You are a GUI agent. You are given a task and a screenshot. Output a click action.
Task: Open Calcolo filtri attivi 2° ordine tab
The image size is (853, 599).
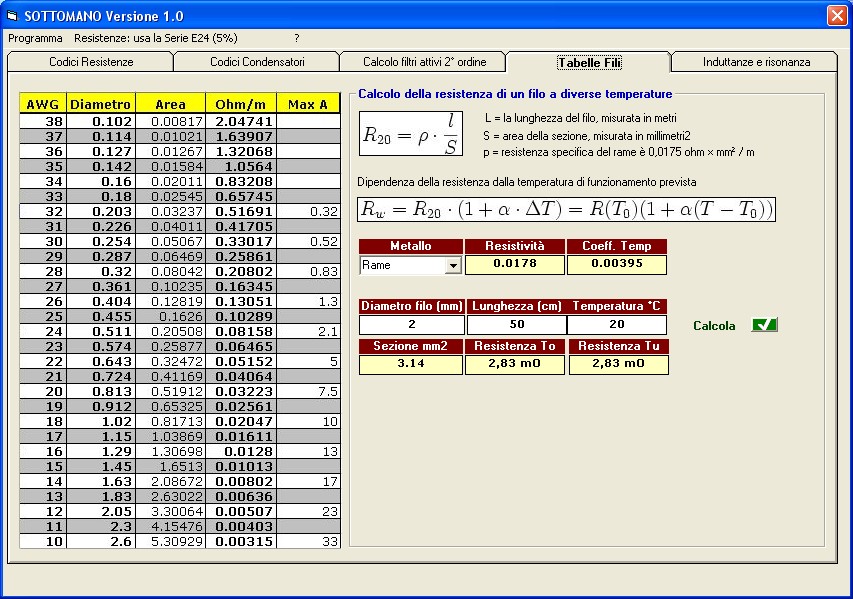pos(425,62)
